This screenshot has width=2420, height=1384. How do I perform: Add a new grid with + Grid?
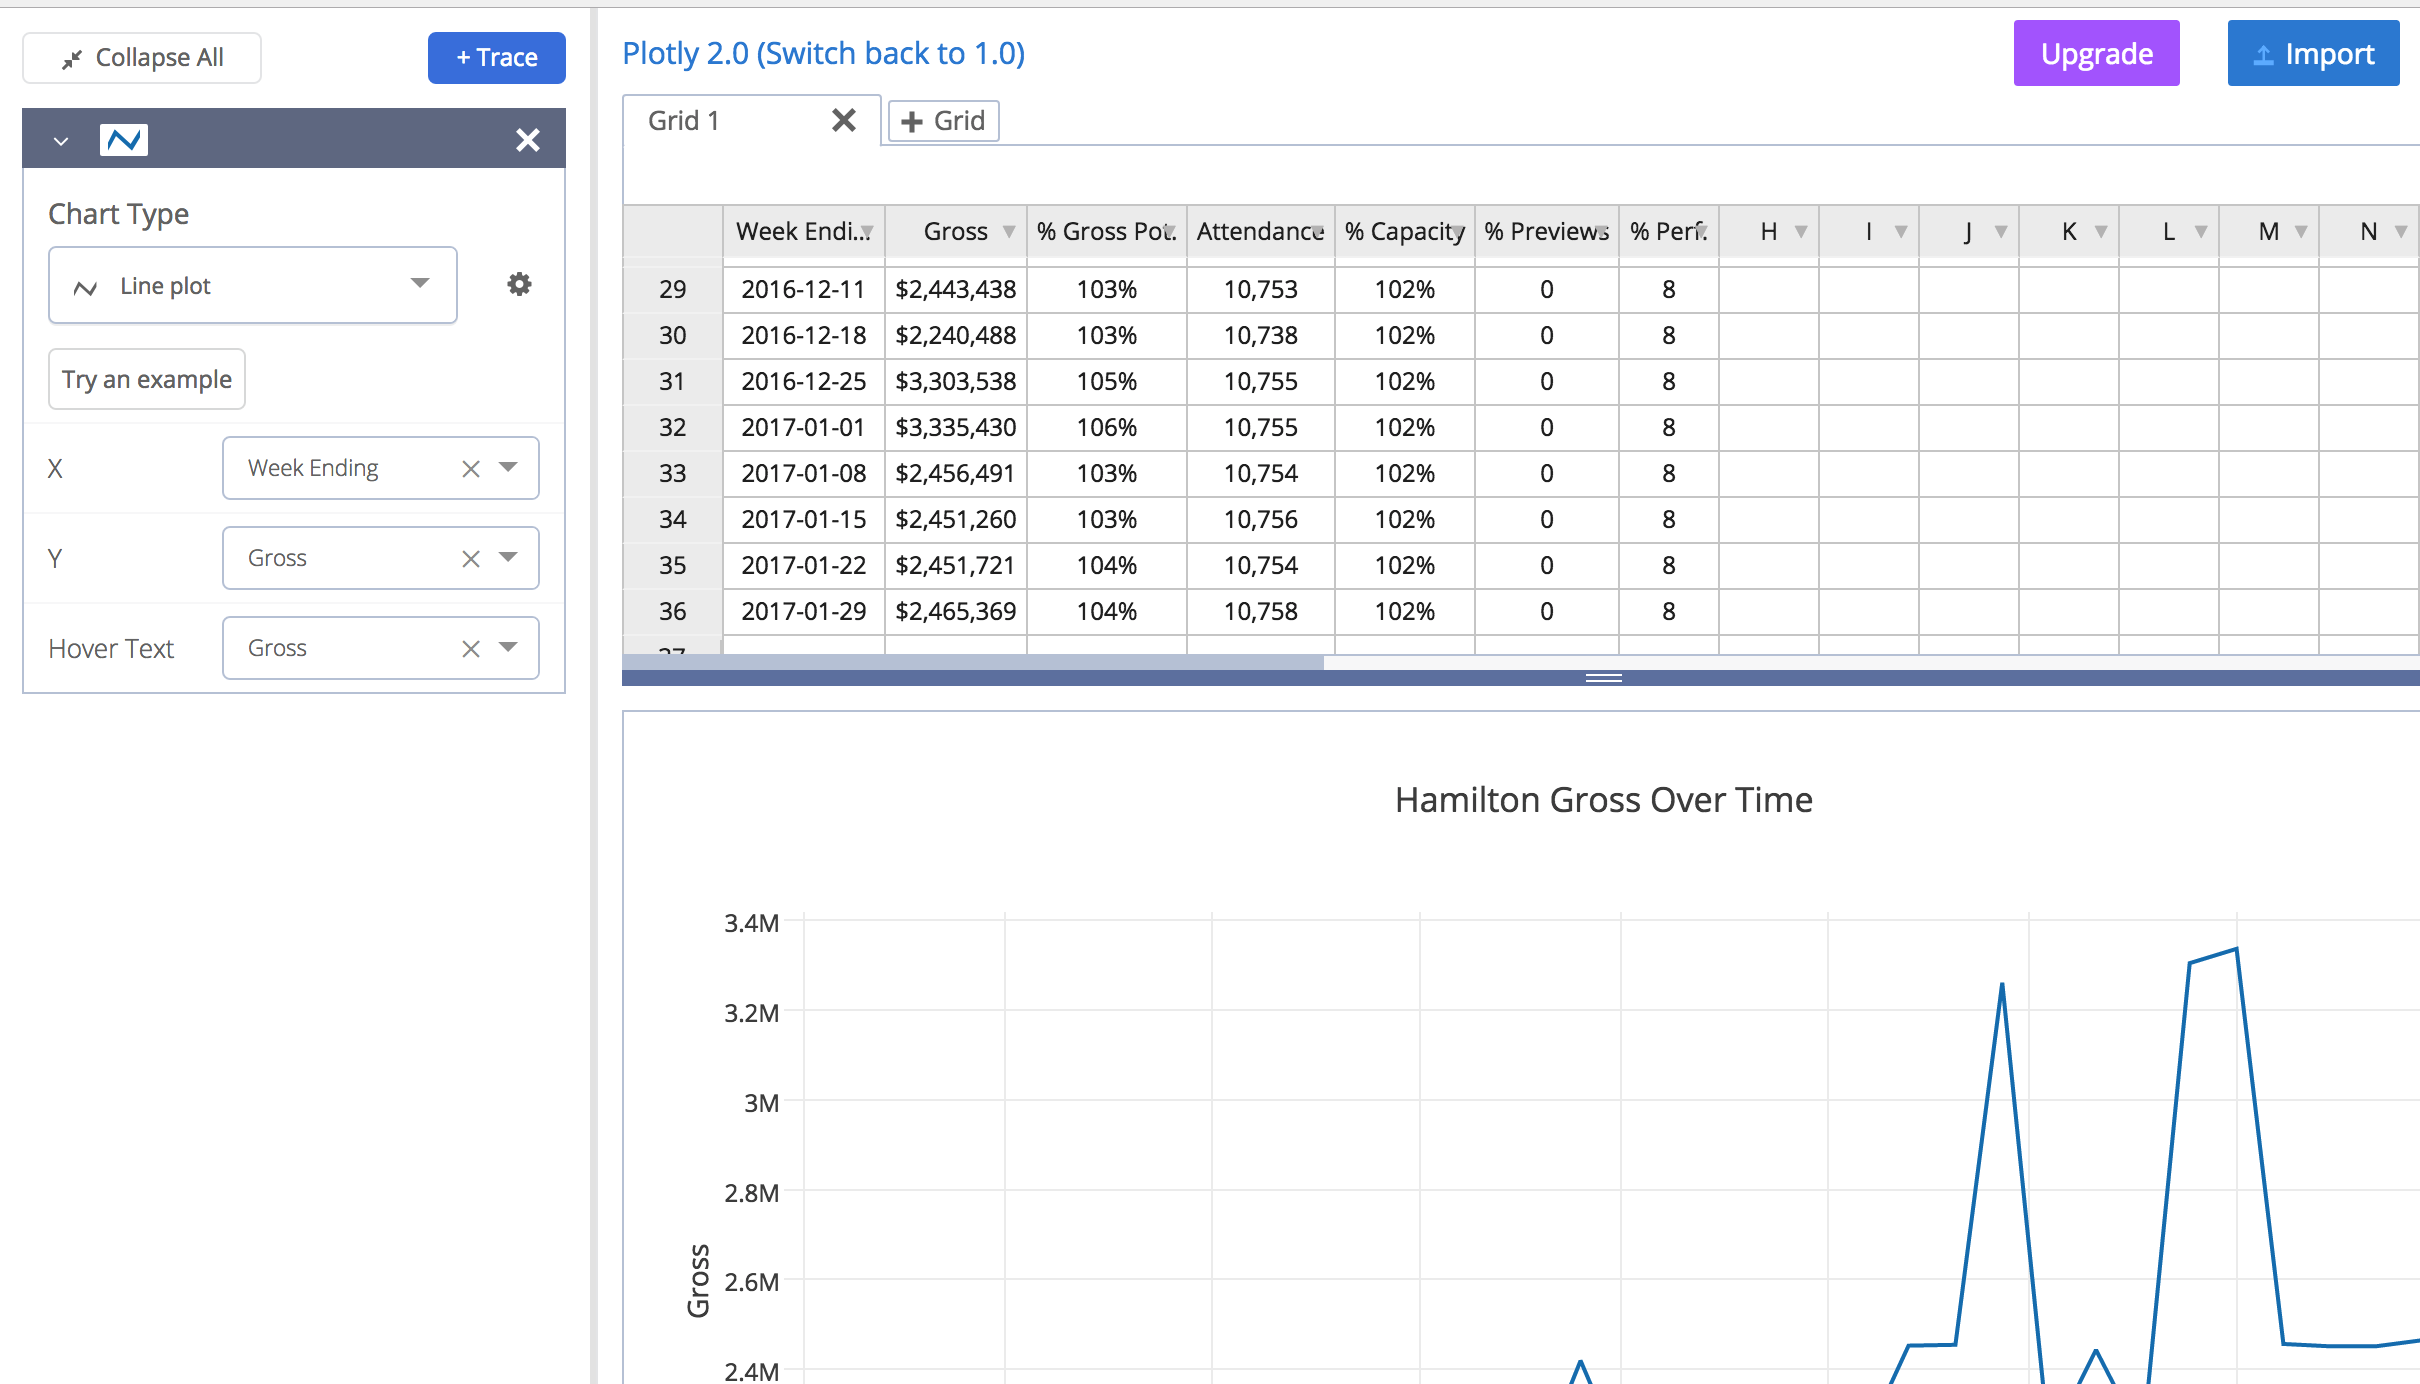point(943,121)
